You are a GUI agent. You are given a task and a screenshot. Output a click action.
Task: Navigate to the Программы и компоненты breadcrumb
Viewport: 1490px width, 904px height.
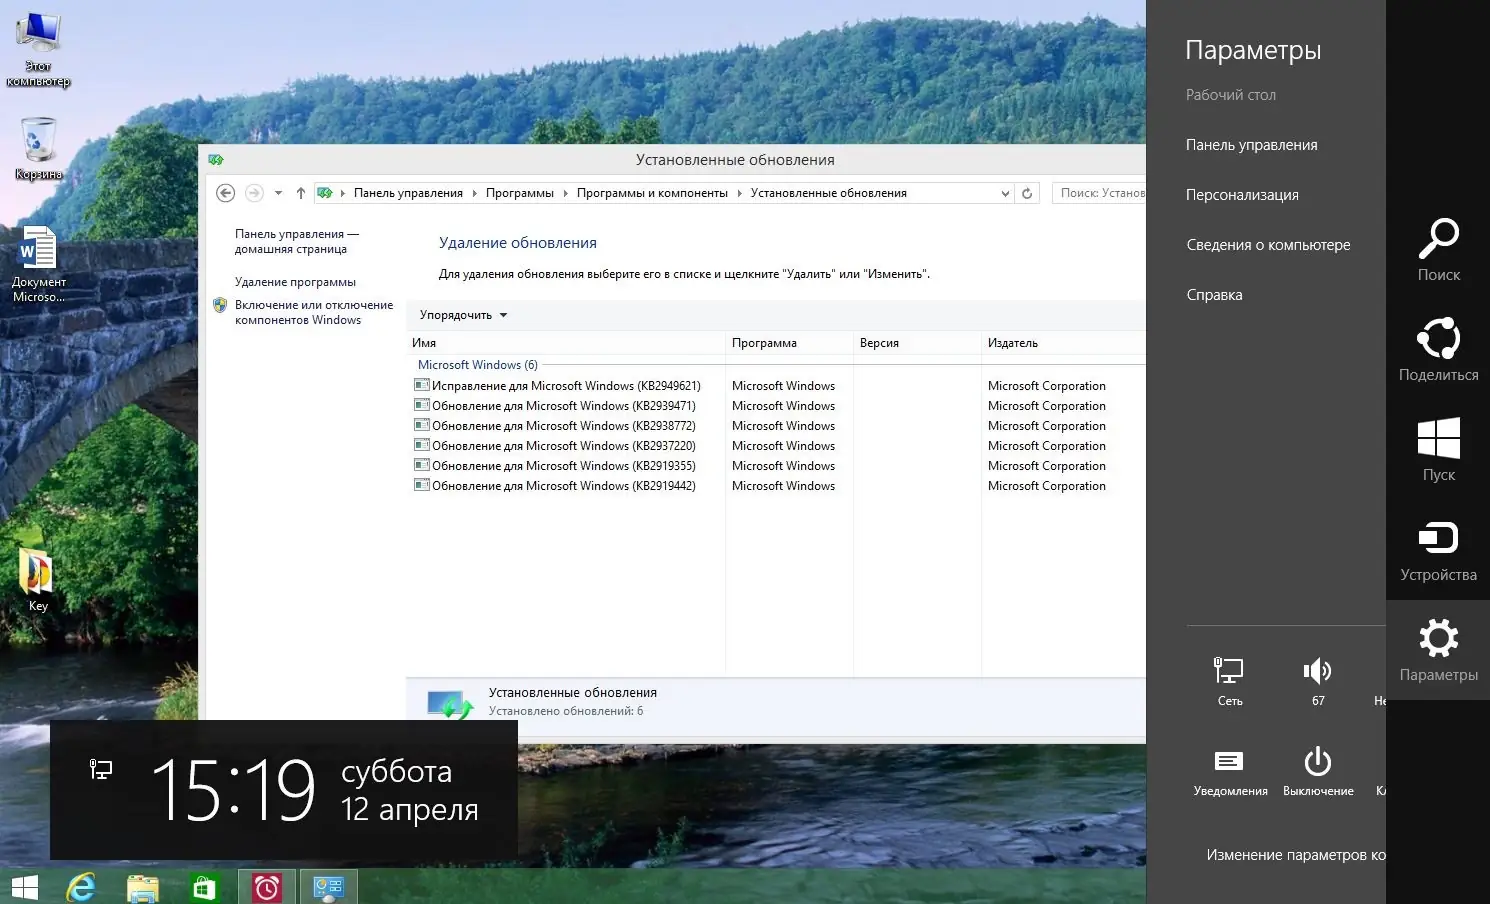pos(652,192)
